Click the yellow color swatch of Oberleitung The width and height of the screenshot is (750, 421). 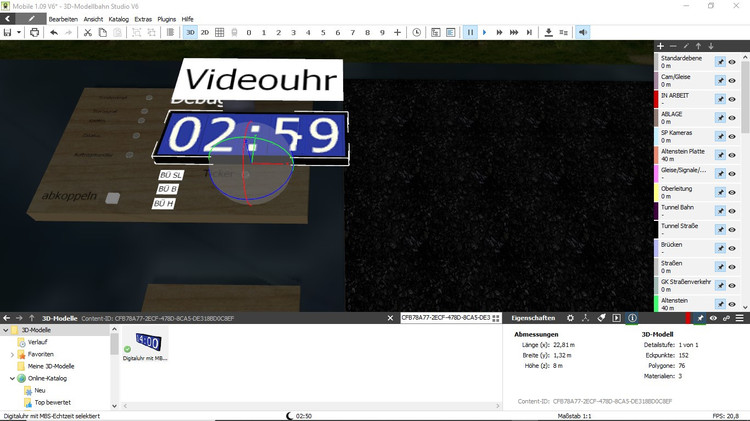[656, 192]
